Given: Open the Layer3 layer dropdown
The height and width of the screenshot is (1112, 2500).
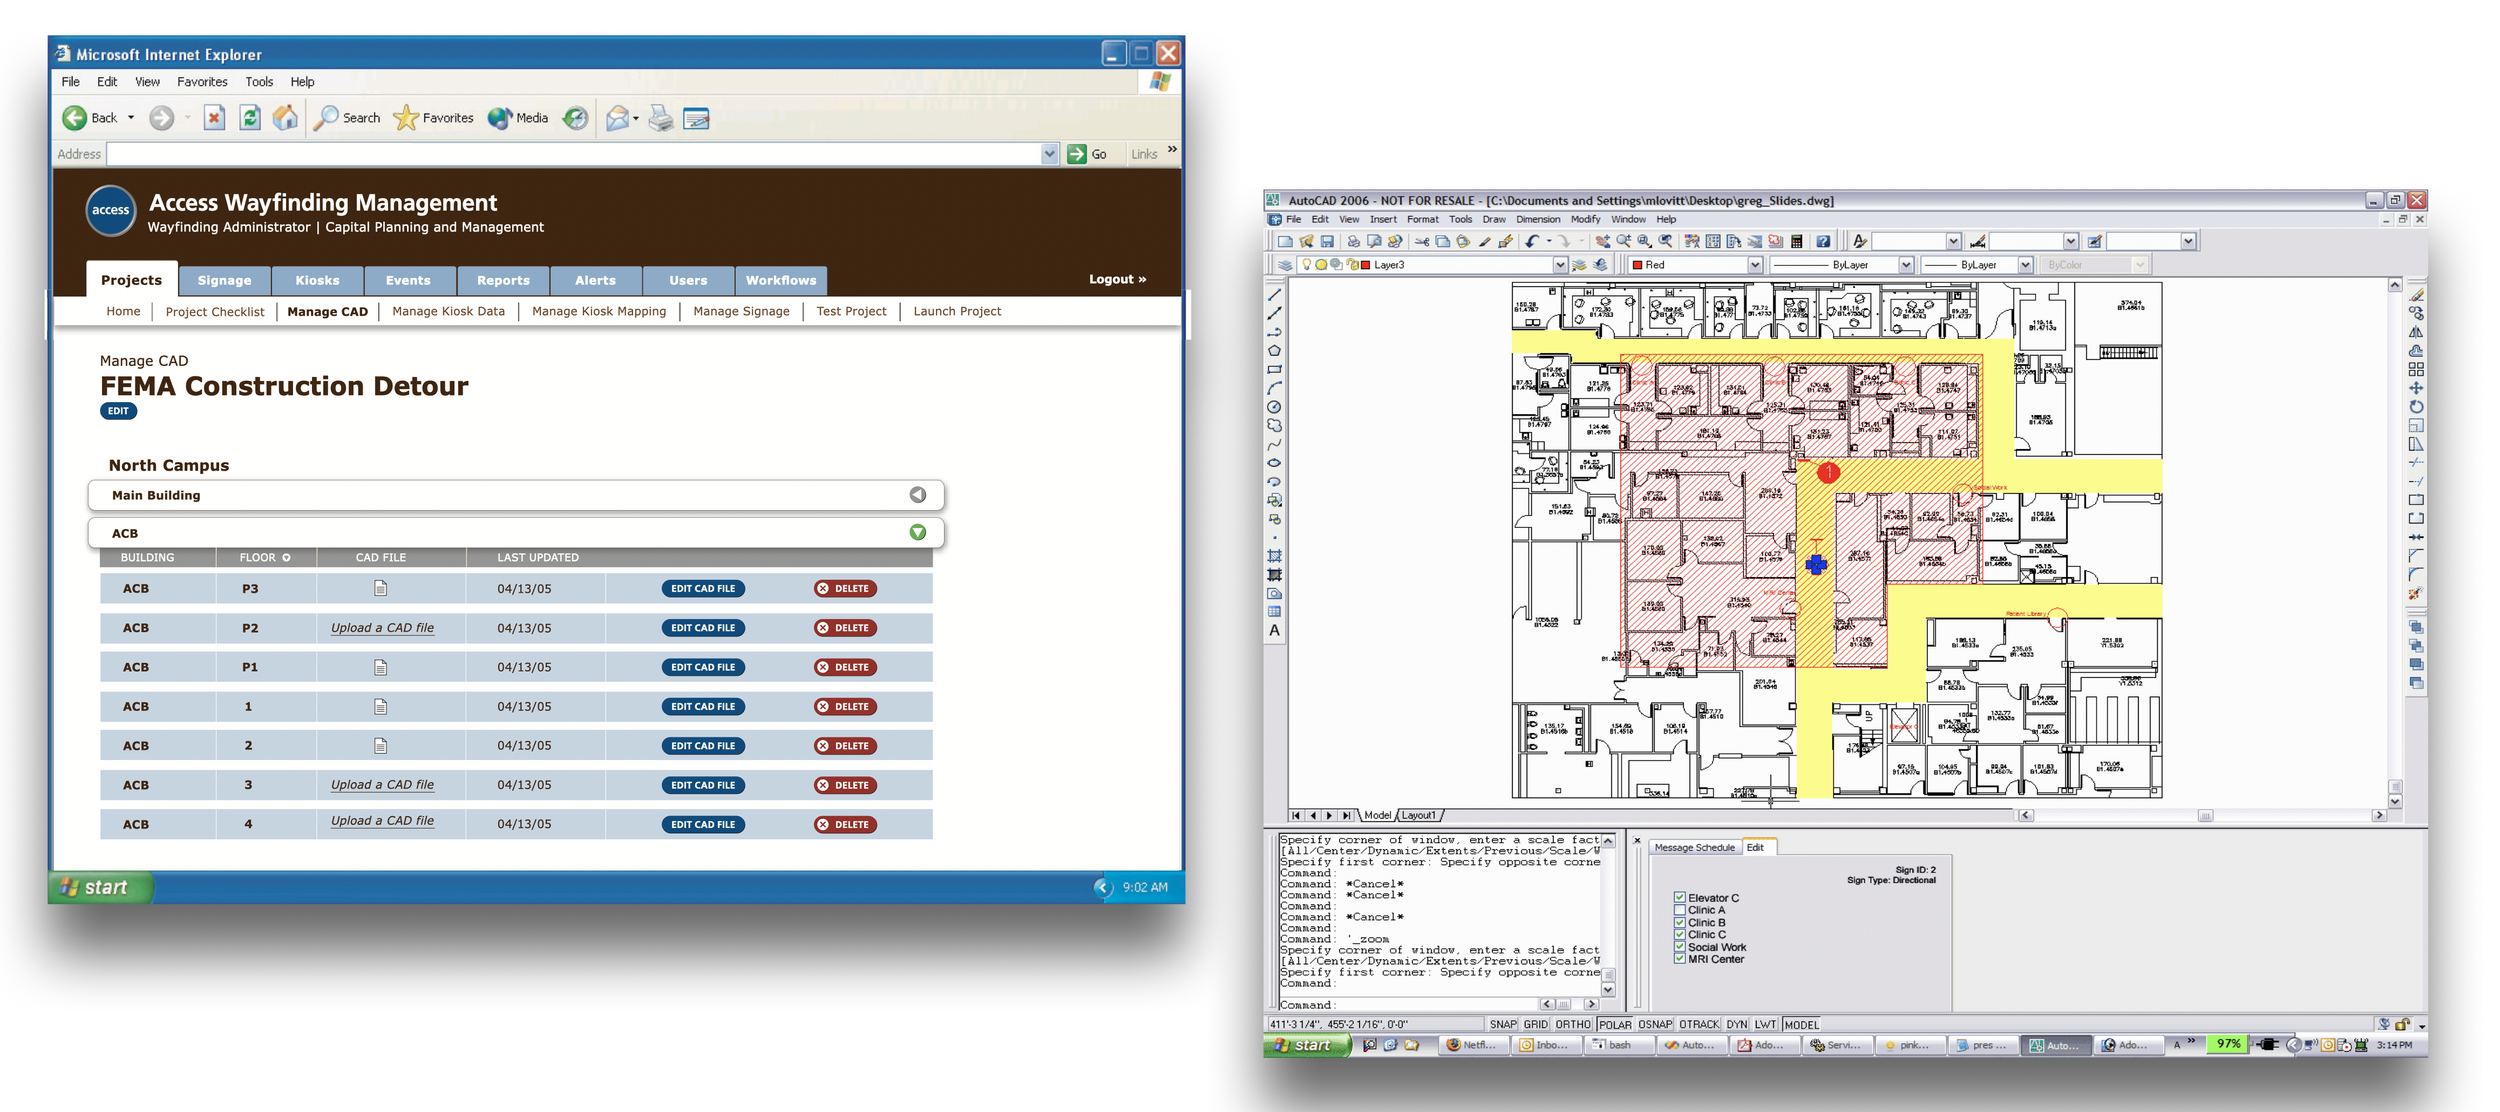Looking at the screenshot, I should click(x=1559, y=265).
